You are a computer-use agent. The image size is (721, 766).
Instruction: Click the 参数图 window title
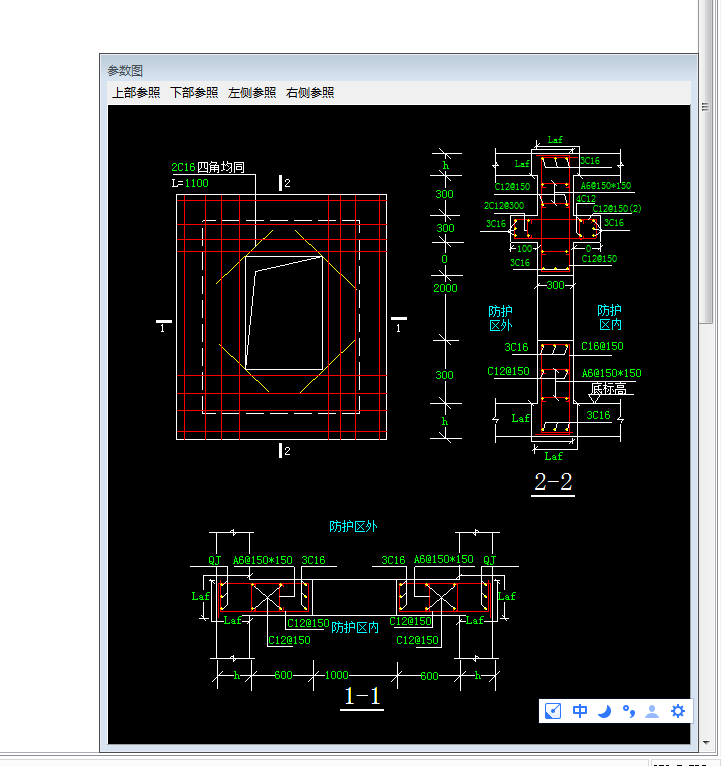pyautogui.click(x=125, y=71)
